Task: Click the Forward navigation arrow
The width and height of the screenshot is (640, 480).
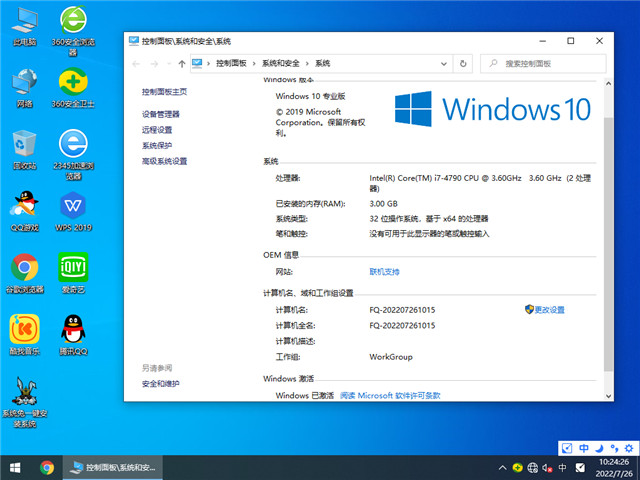Action: point(154,64)
